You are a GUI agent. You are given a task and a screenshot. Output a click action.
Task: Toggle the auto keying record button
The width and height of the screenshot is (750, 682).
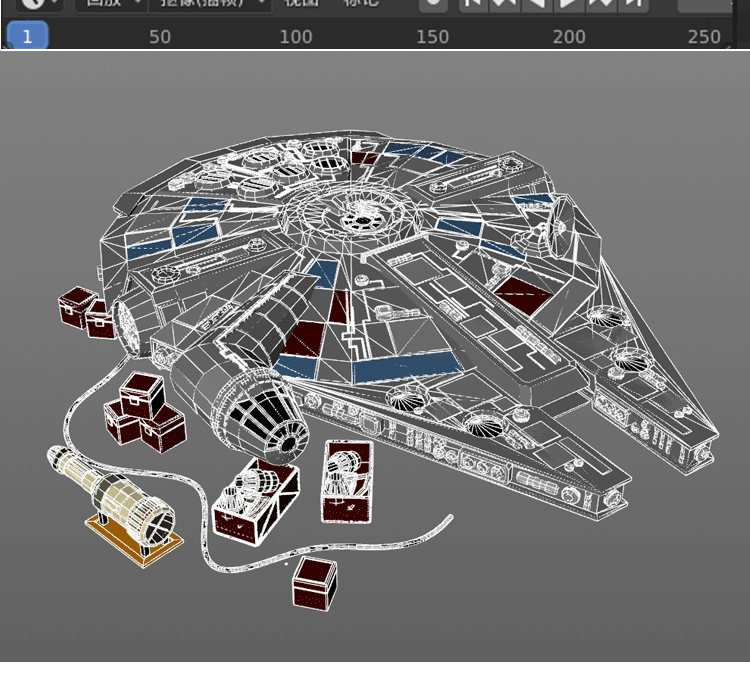(x=433, y=4)
